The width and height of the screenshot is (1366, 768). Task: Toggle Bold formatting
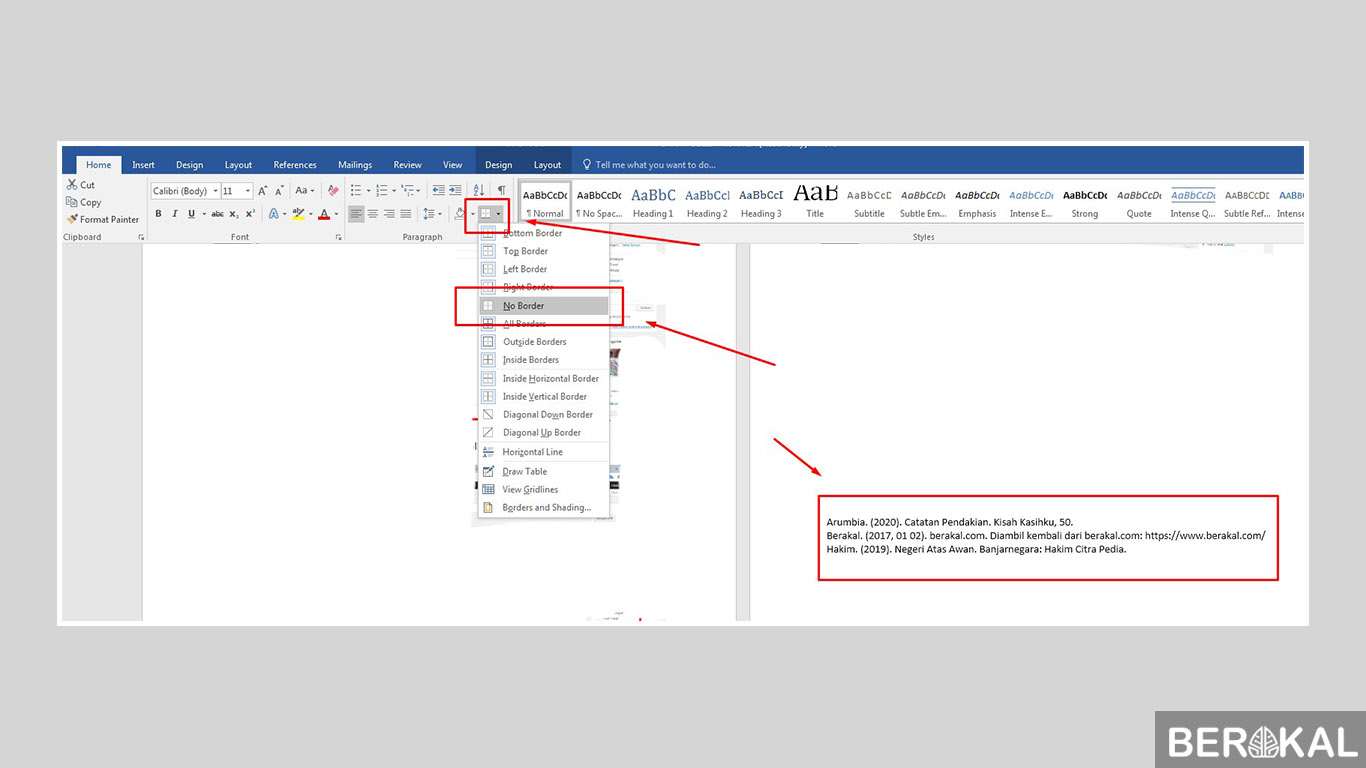click(158, 214)
